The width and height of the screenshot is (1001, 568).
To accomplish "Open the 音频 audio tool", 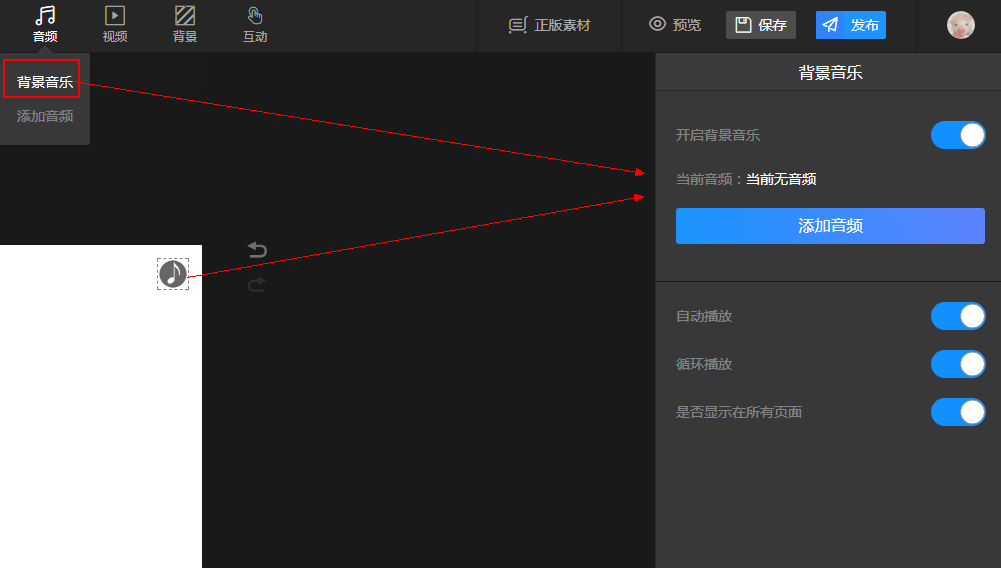I will click(45, 24).
